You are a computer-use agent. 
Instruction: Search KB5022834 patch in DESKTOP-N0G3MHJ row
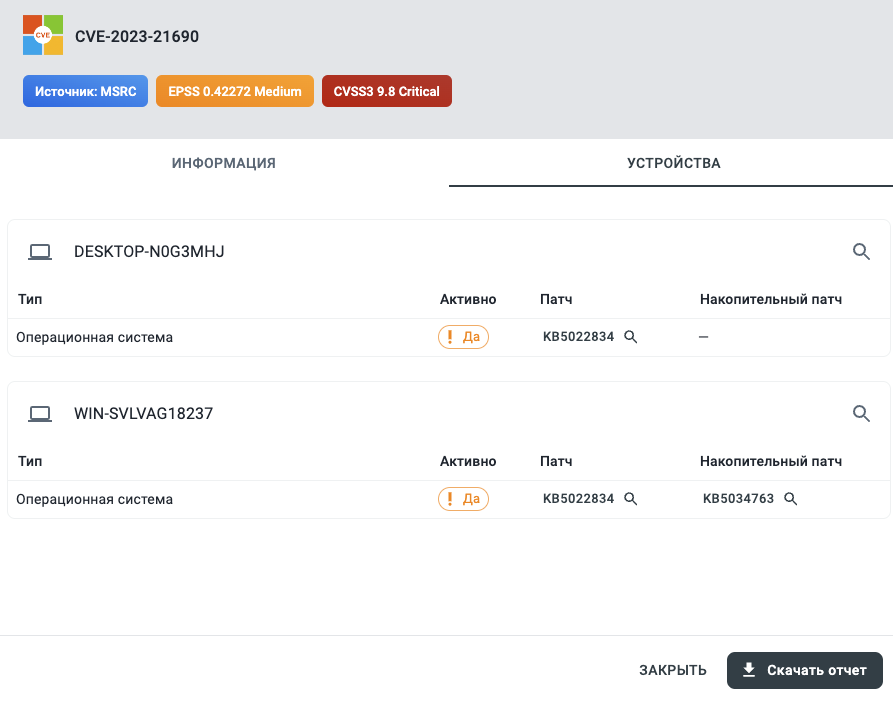coord(630,337)
